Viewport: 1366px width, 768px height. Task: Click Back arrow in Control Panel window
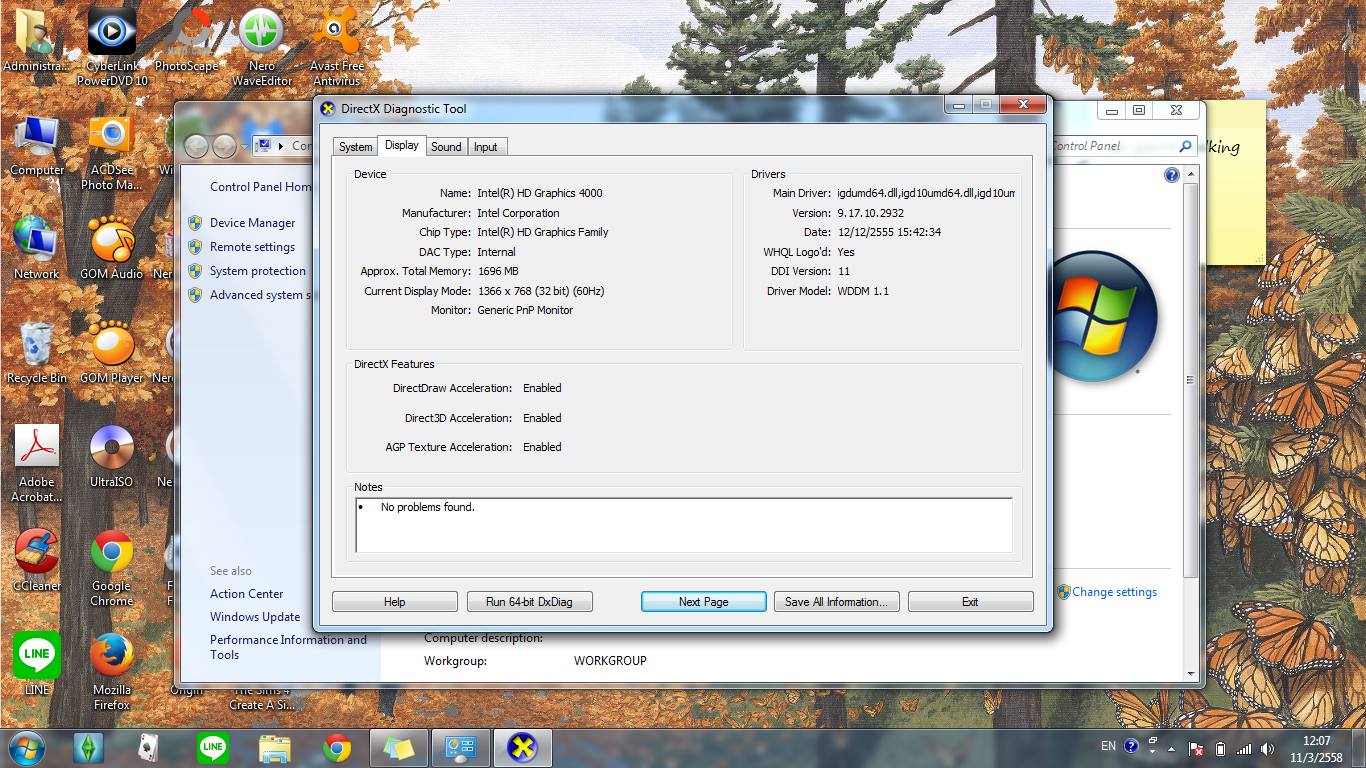(196, 146)
